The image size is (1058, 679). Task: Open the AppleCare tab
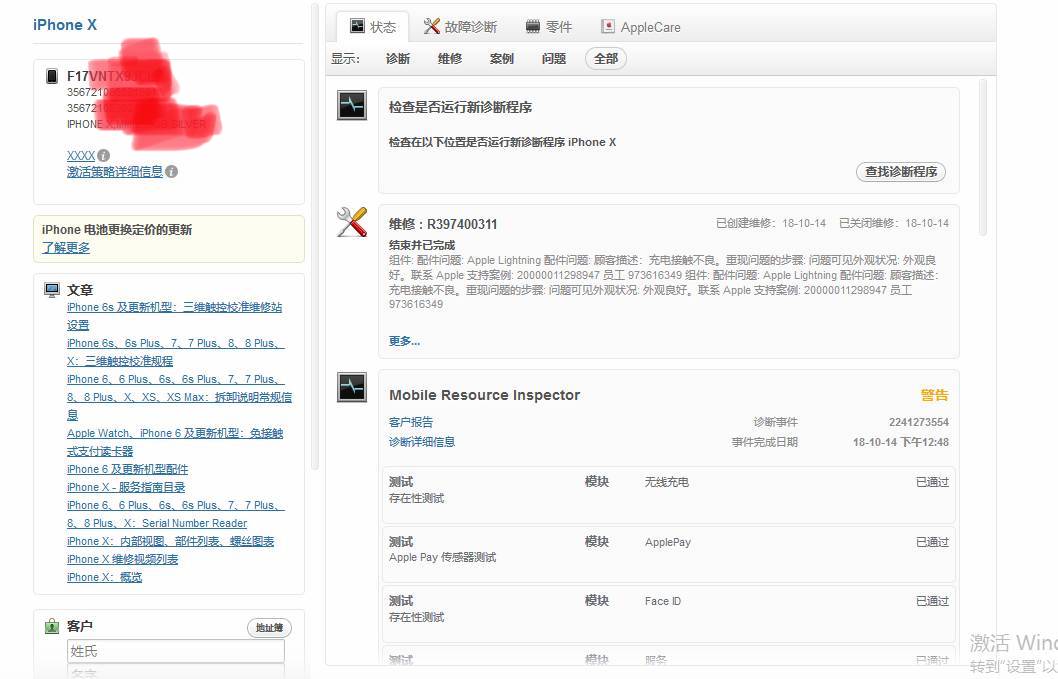(641, 27)
